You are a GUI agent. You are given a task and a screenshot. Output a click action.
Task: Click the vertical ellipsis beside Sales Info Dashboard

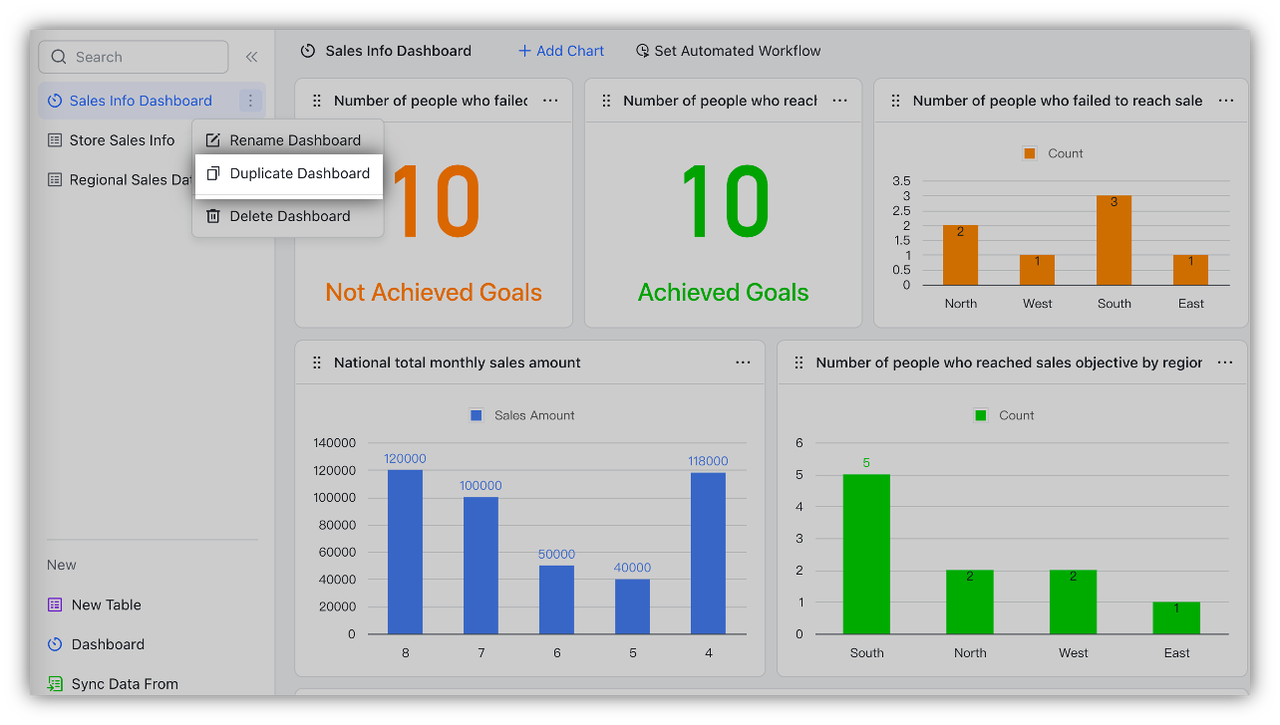[250, 100]
